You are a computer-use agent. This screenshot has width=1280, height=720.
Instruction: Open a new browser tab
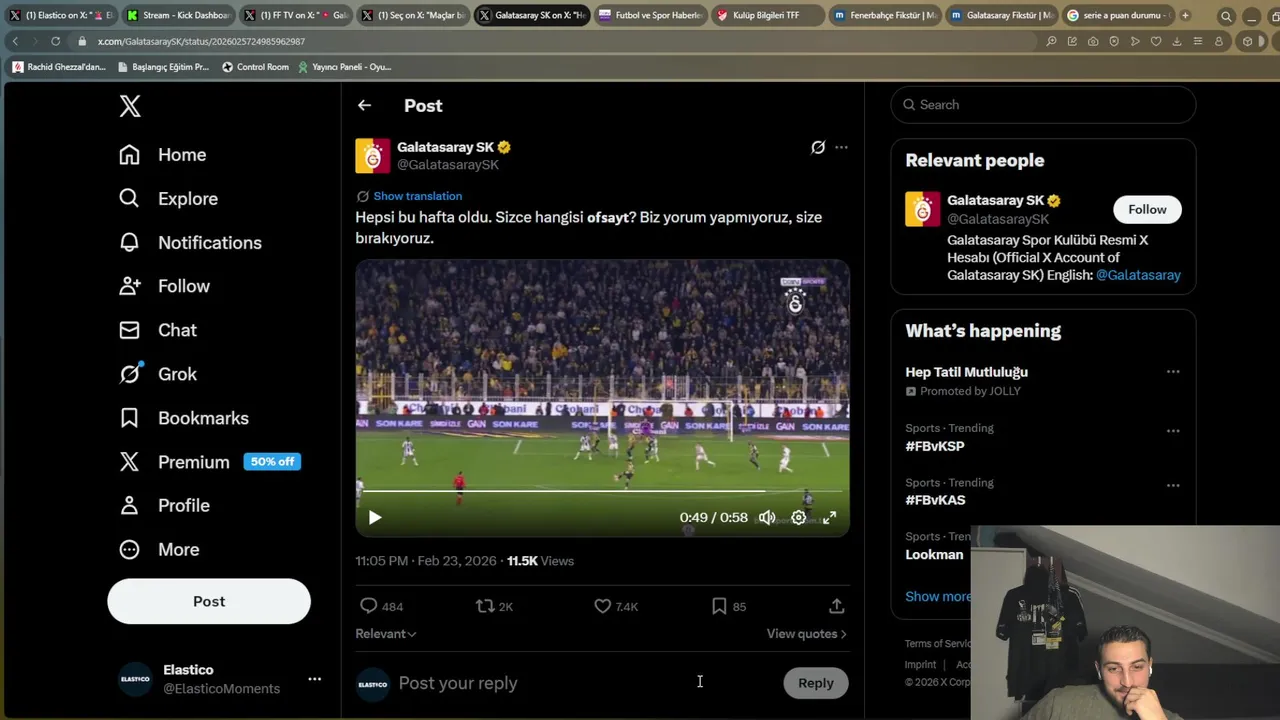(1185, 15)
